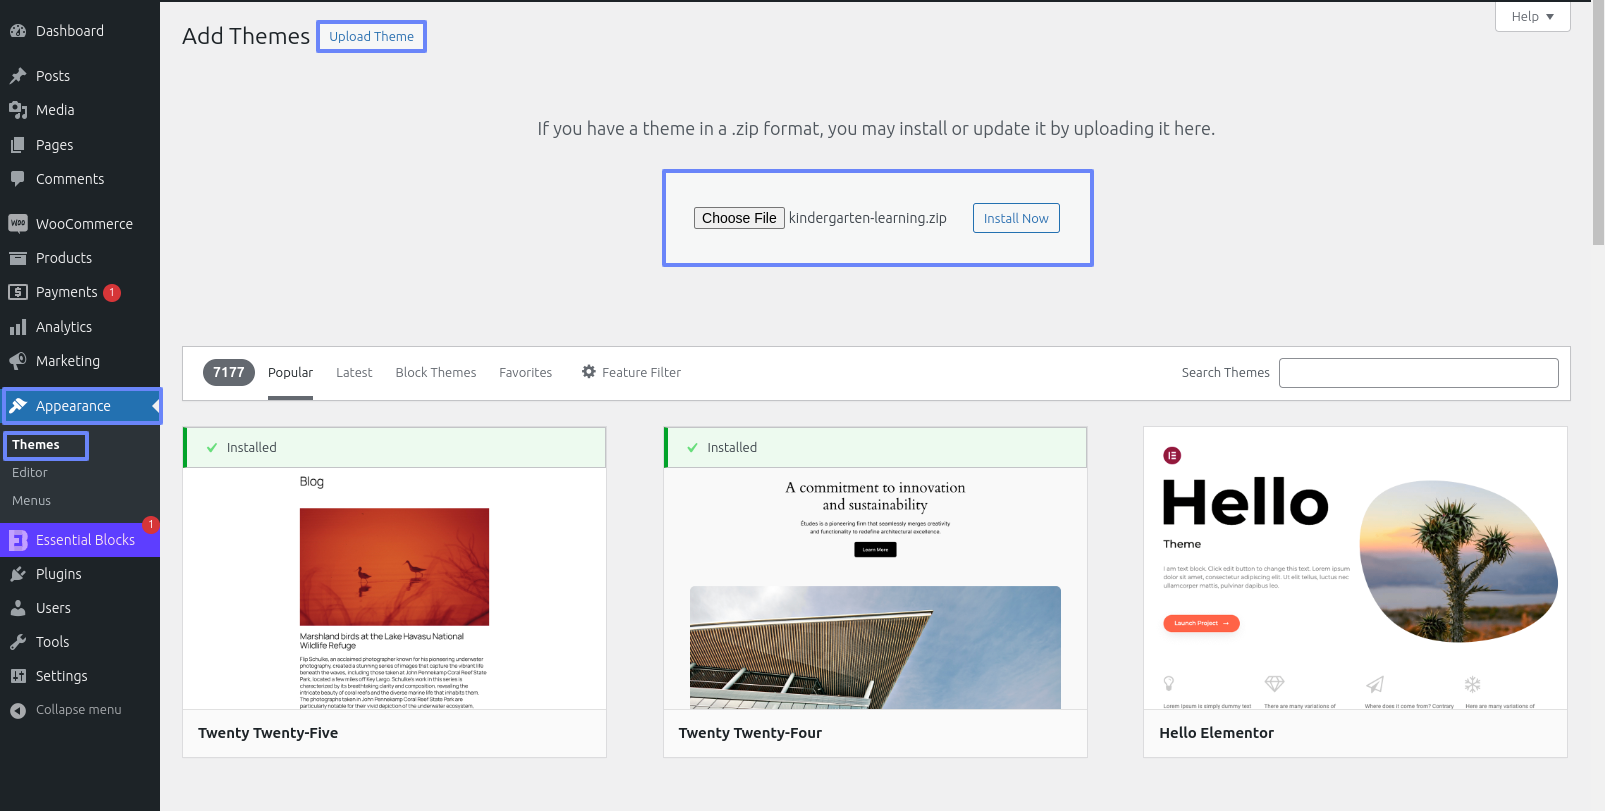
Task: Click the Twenty Twenty-Five theme name
Action: click(268, 733)
